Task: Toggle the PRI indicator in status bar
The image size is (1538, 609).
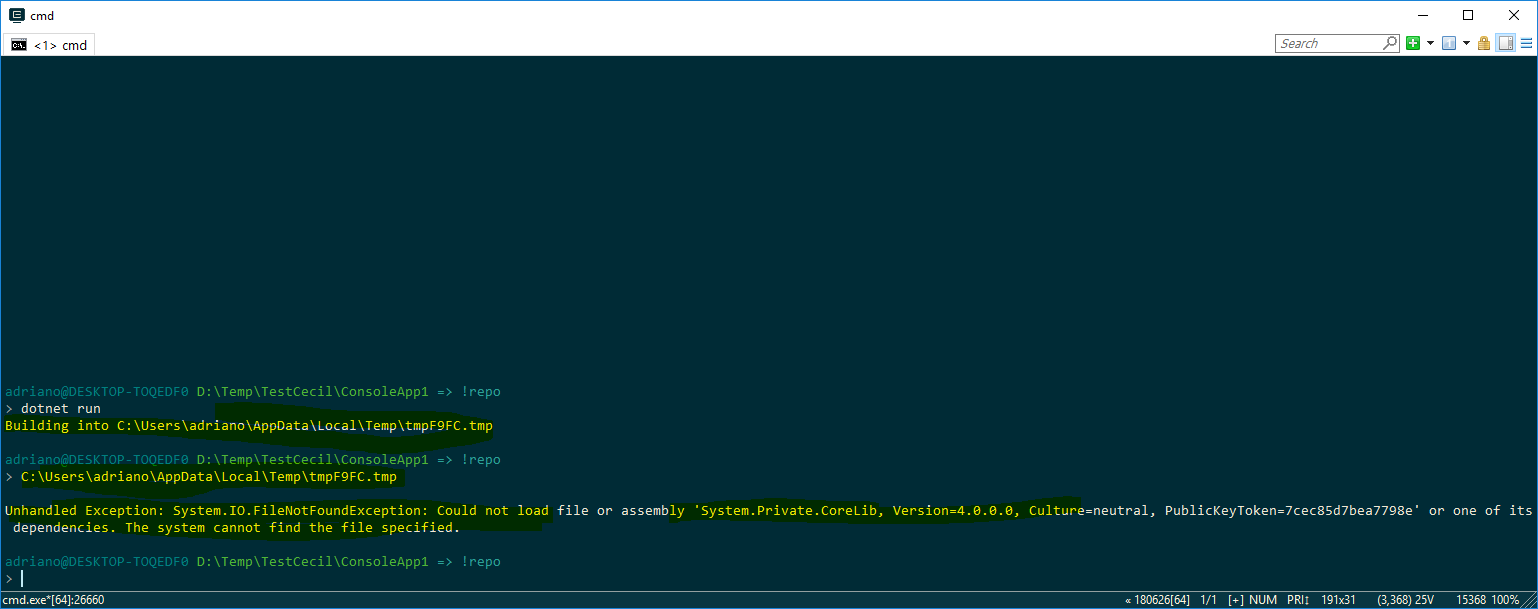Action: (x=1296, y=600)
